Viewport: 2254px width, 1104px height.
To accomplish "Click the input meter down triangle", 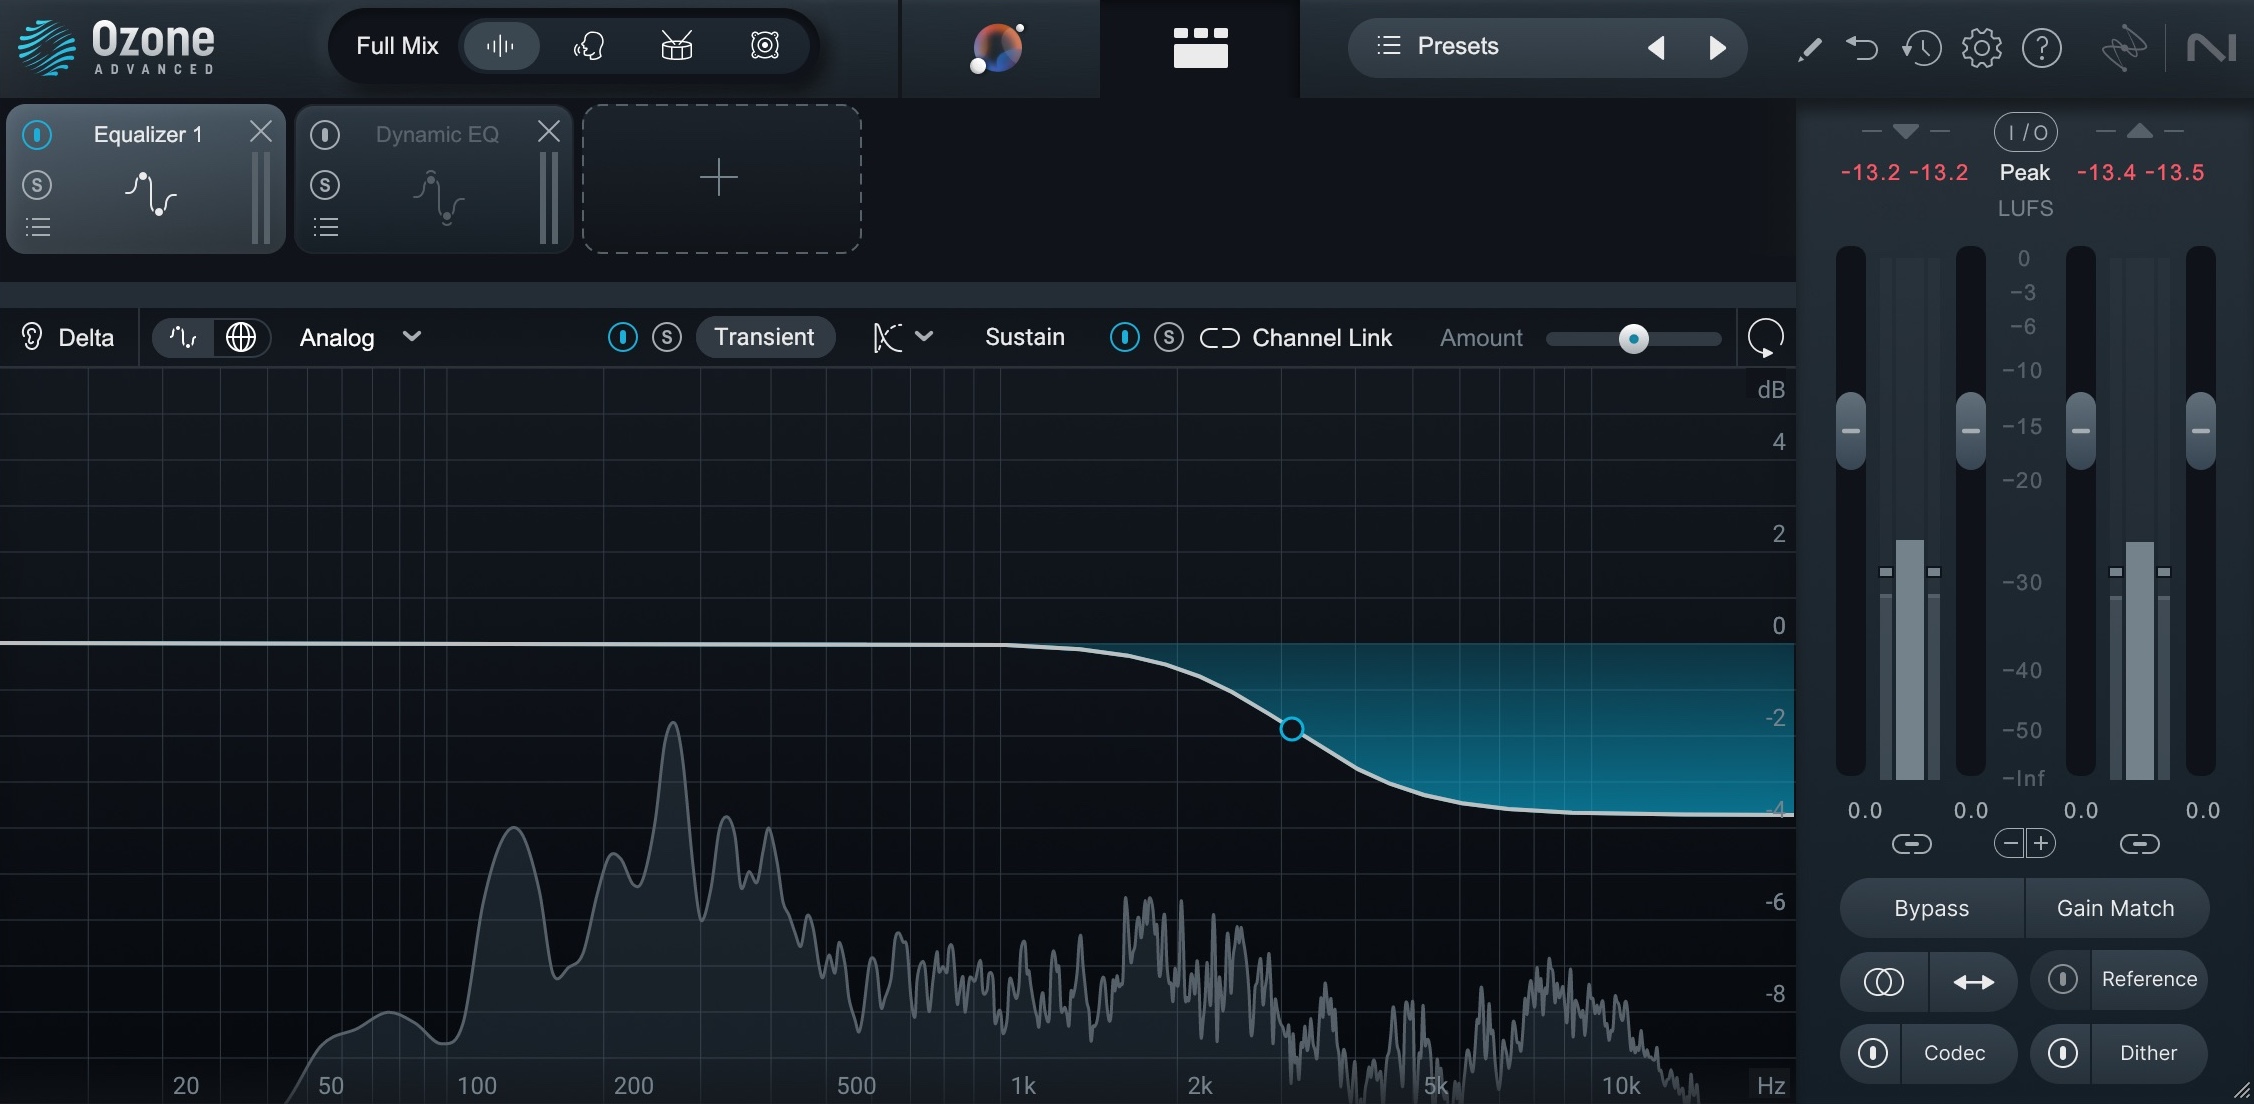I will pos(1906,131).
